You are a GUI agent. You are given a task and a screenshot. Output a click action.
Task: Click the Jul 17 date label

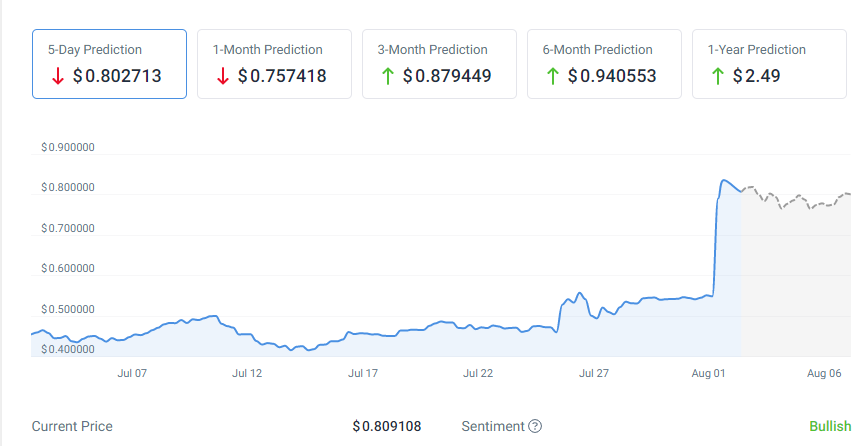tap(363, 373)
